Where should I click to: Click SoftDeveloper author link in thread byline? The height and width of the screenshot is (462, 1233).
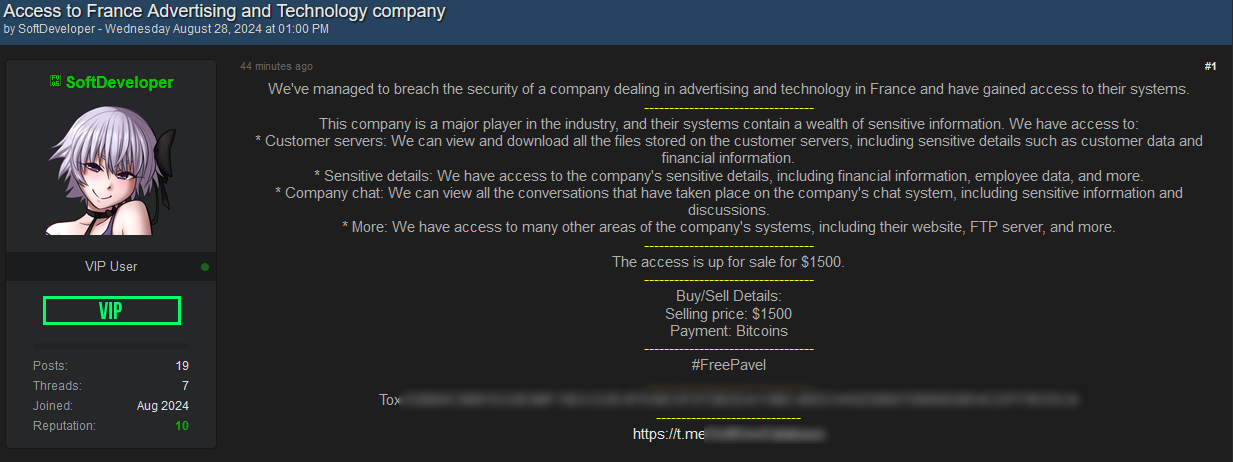point(56,29)
